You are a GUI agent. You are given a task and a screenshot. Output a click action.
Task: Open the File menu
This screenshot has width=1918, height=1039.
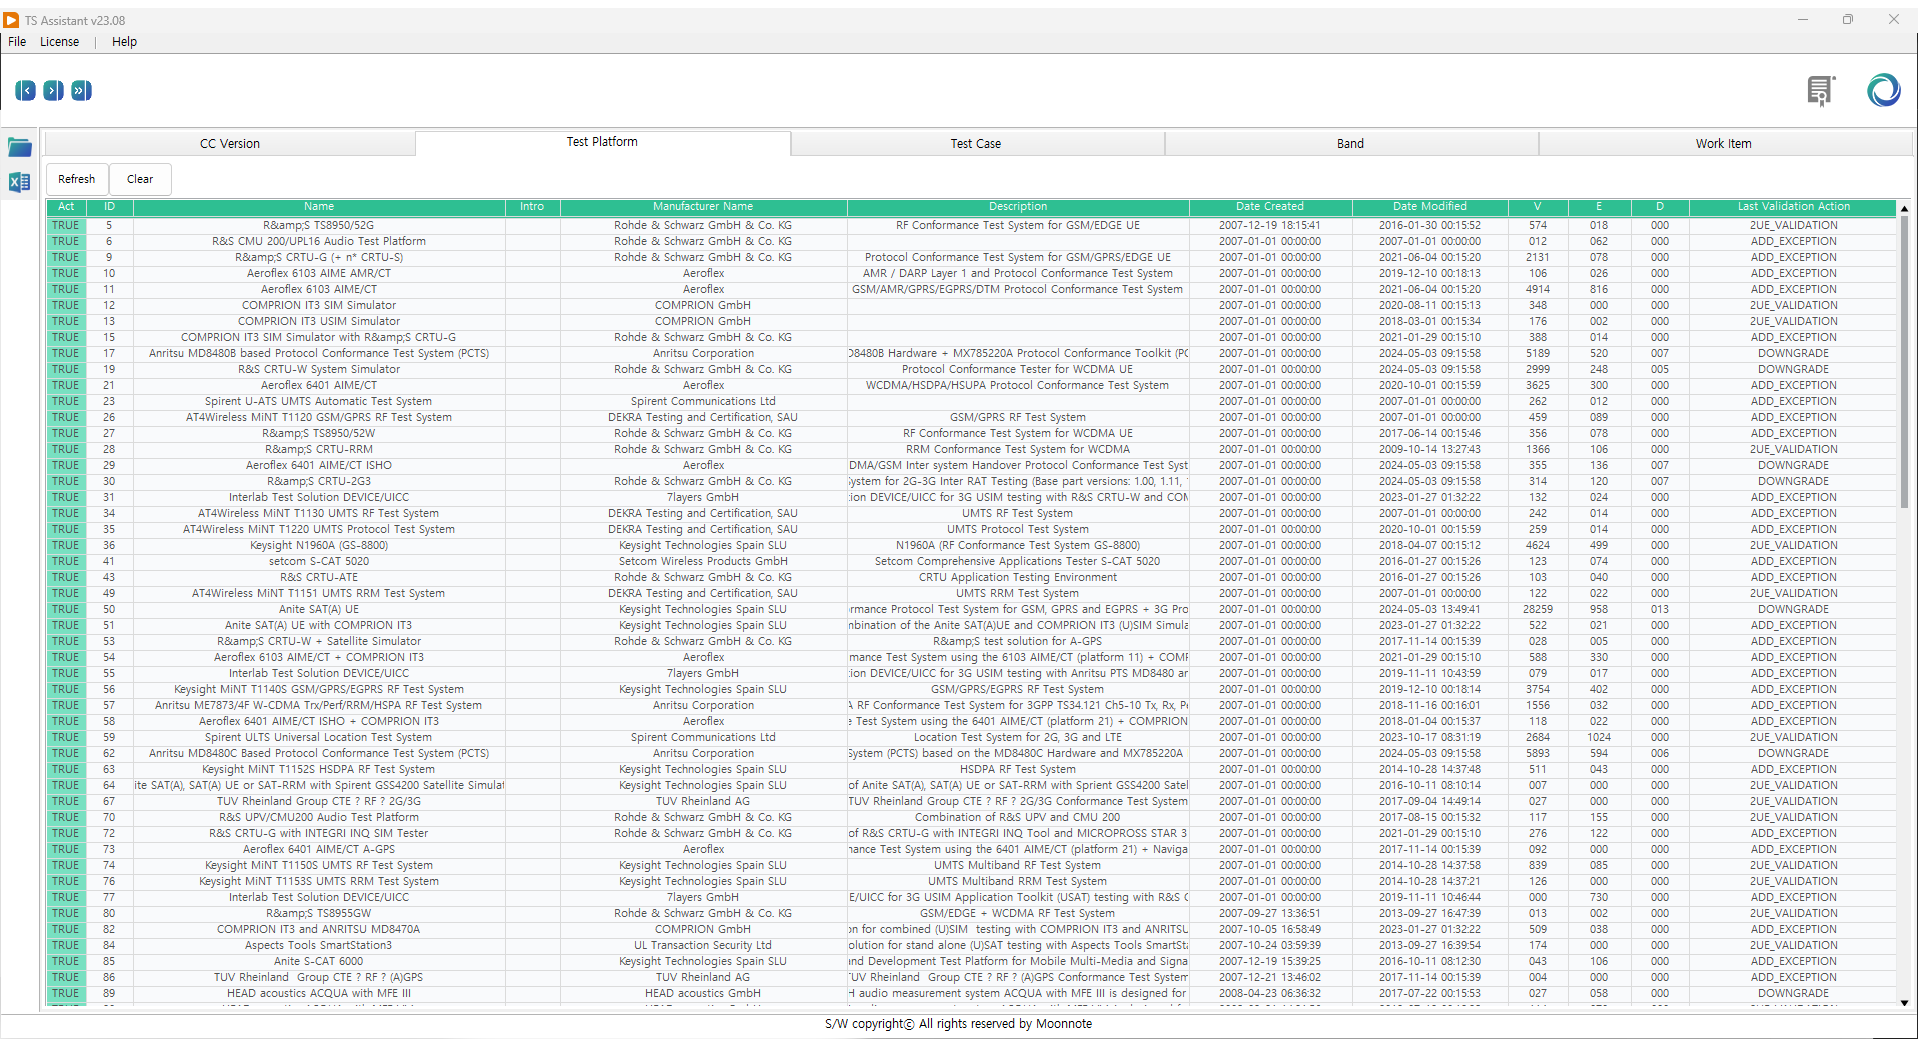(17, 42)
